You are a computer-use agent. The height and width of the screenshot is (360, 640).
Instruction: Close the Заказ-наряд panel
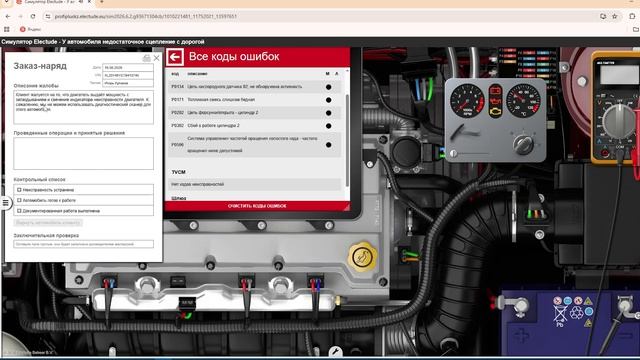coord(157,58)
